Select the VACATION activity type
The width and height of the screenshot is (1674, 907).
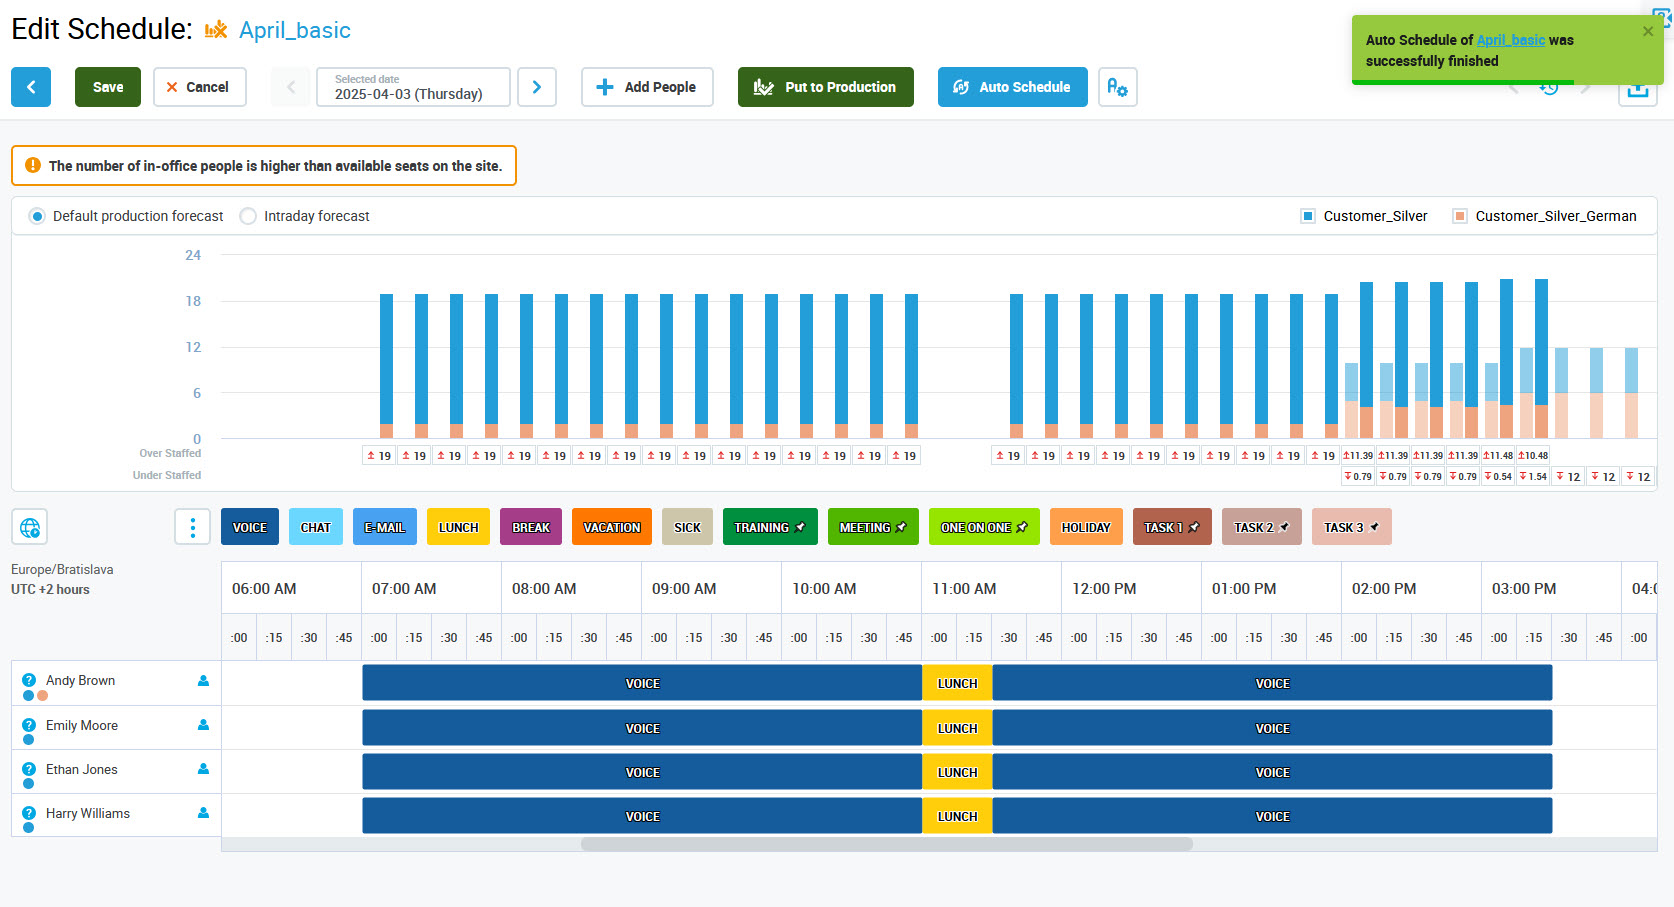(x=611, y=527)
